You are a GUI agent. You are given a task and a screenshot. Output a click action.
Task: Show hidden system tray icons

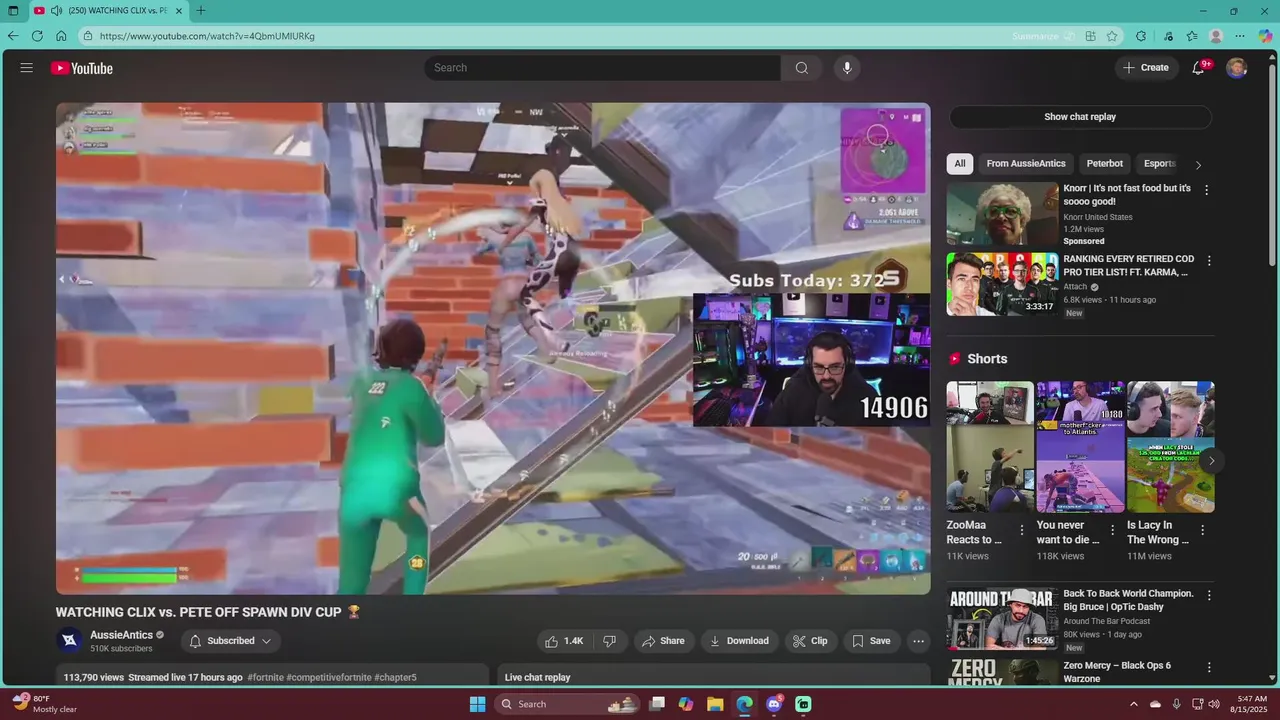click(1134, 704)
